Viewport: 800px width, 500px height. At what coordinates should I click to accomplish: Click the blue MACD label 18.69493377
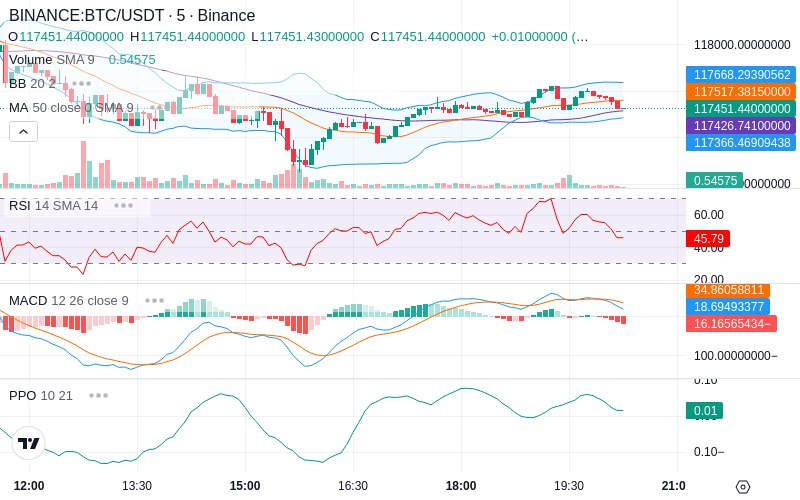click(728, 307)
